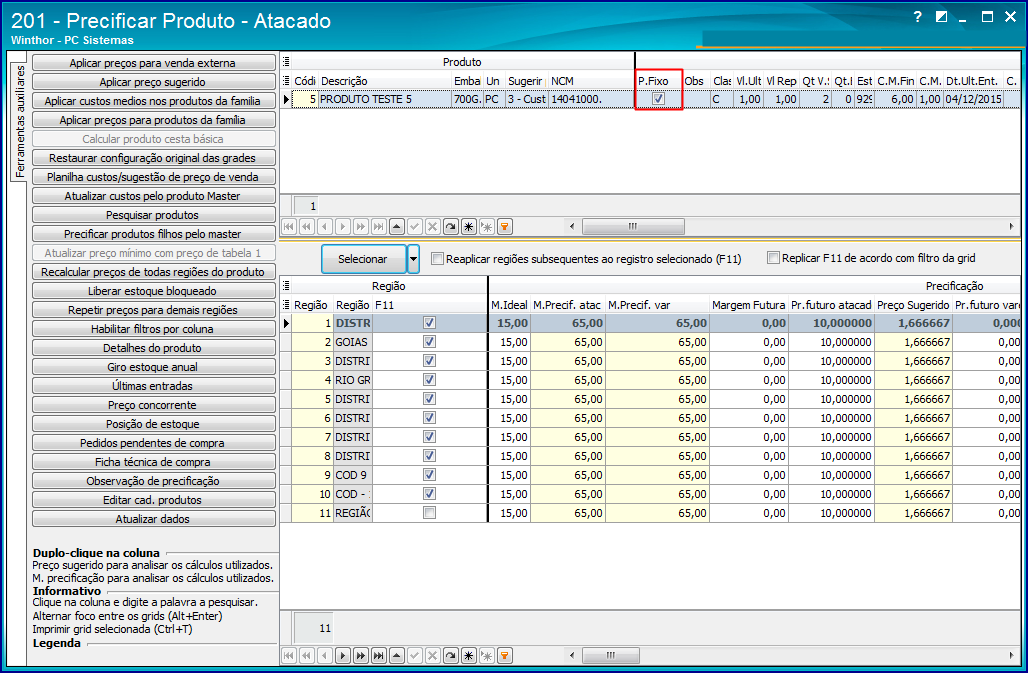Skip to next page in Região grid navigator
The width and height of the screenshot is (1028, 673).
(x=361, y=655)
